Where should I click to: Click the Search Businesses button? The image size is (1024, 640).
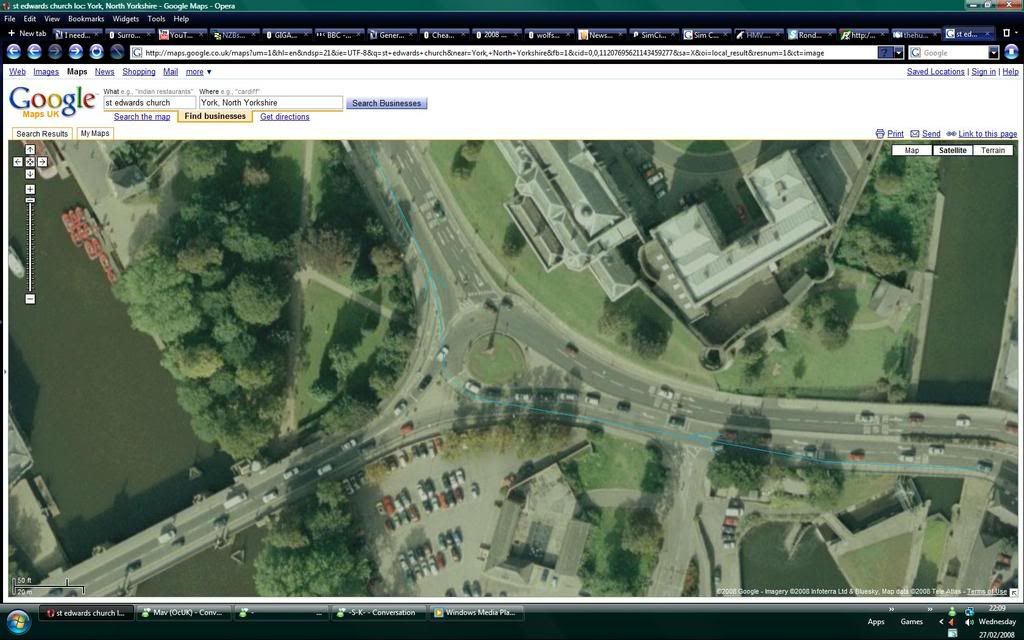click(387, 103)
